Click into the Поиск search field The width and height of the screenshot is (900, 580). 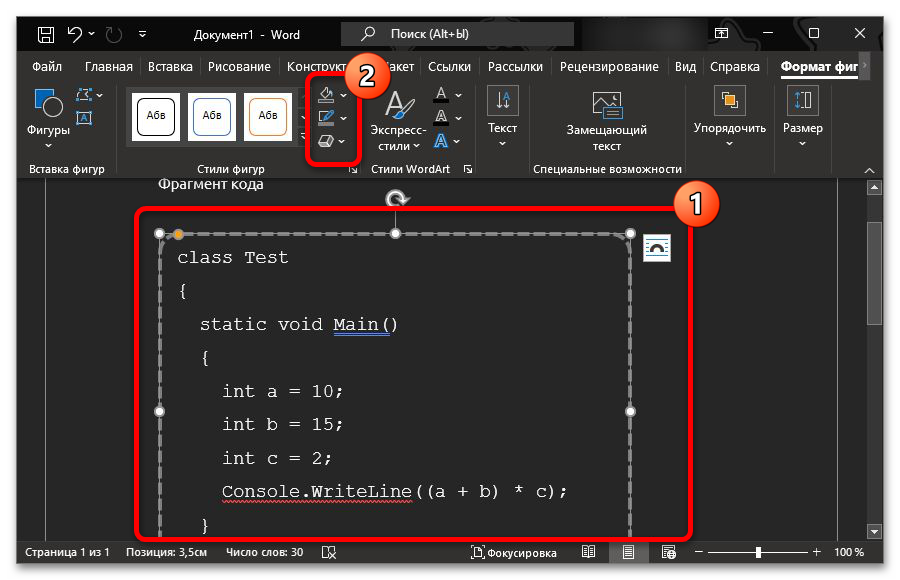457,34
